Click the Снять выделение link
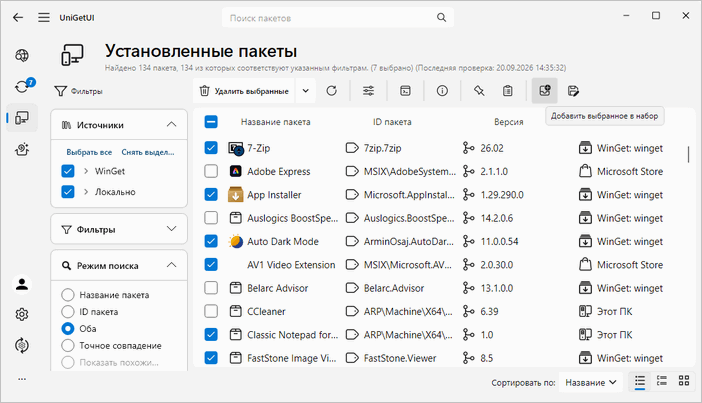The height and width of the screenshot is (403, 702). (x=148, y=152)
